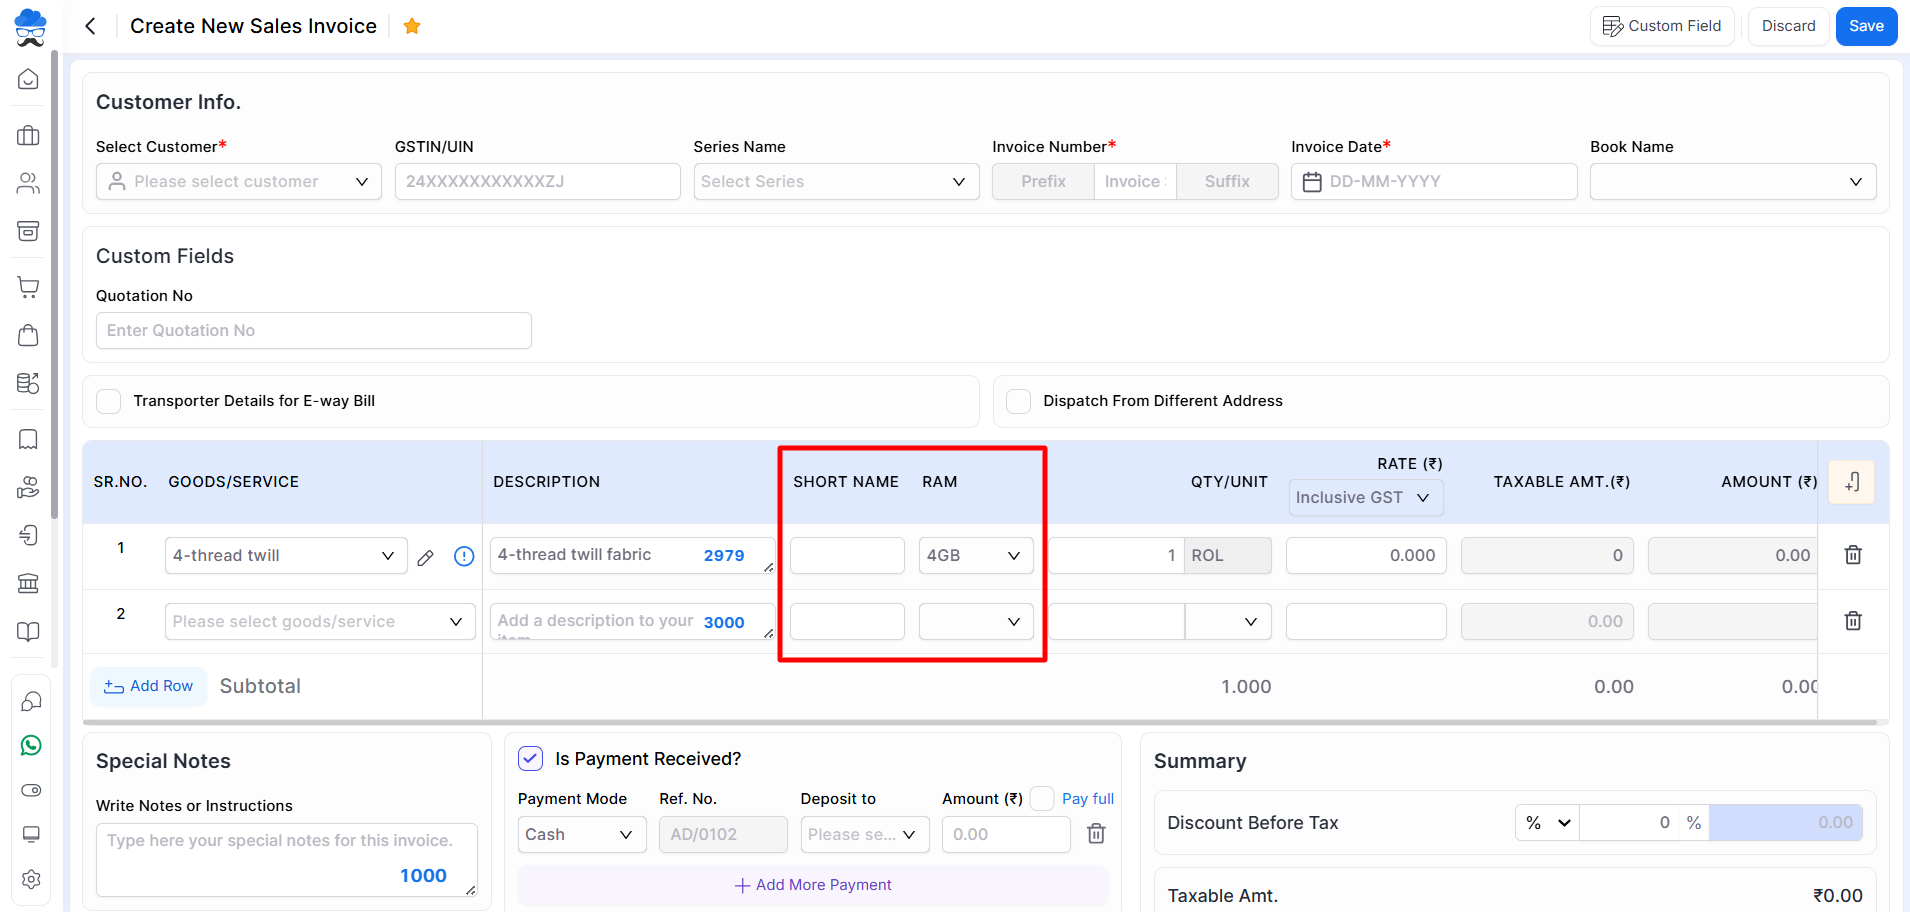1910x912 pixels.
Task: Uncheck Is Payment Received checkbox
Action: 531,759
